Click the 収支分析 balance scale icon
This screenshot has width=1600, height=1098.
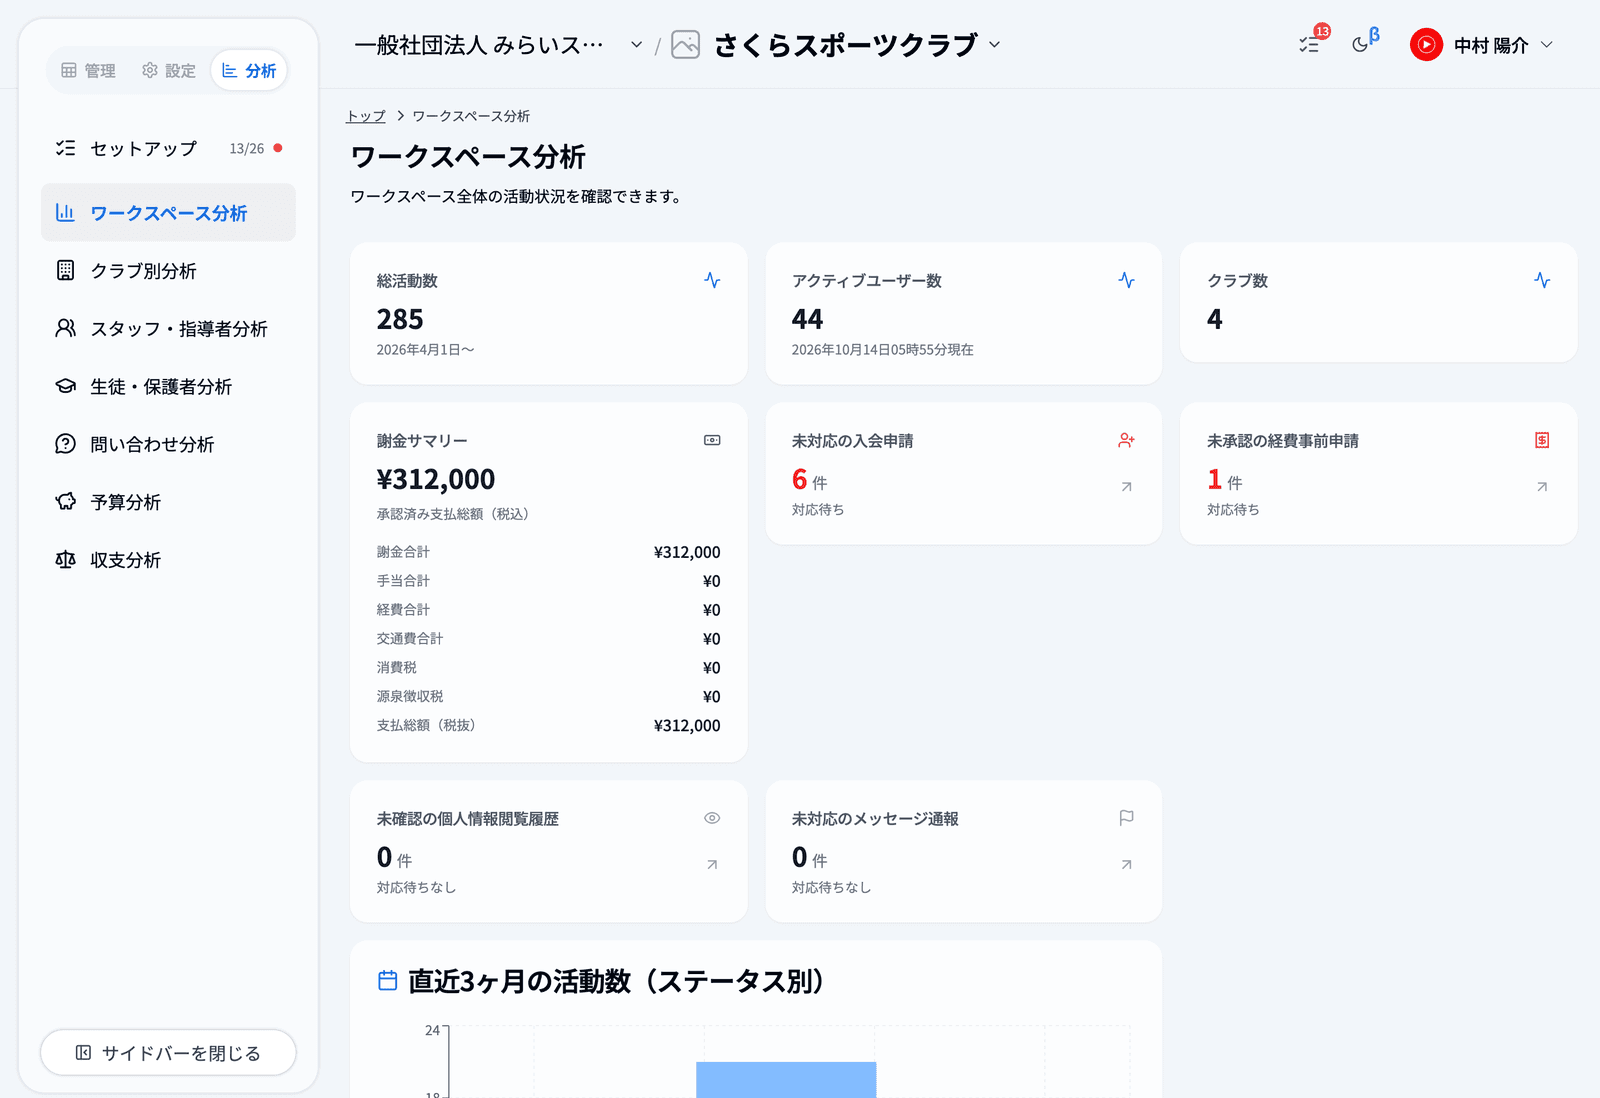point(66,560)
